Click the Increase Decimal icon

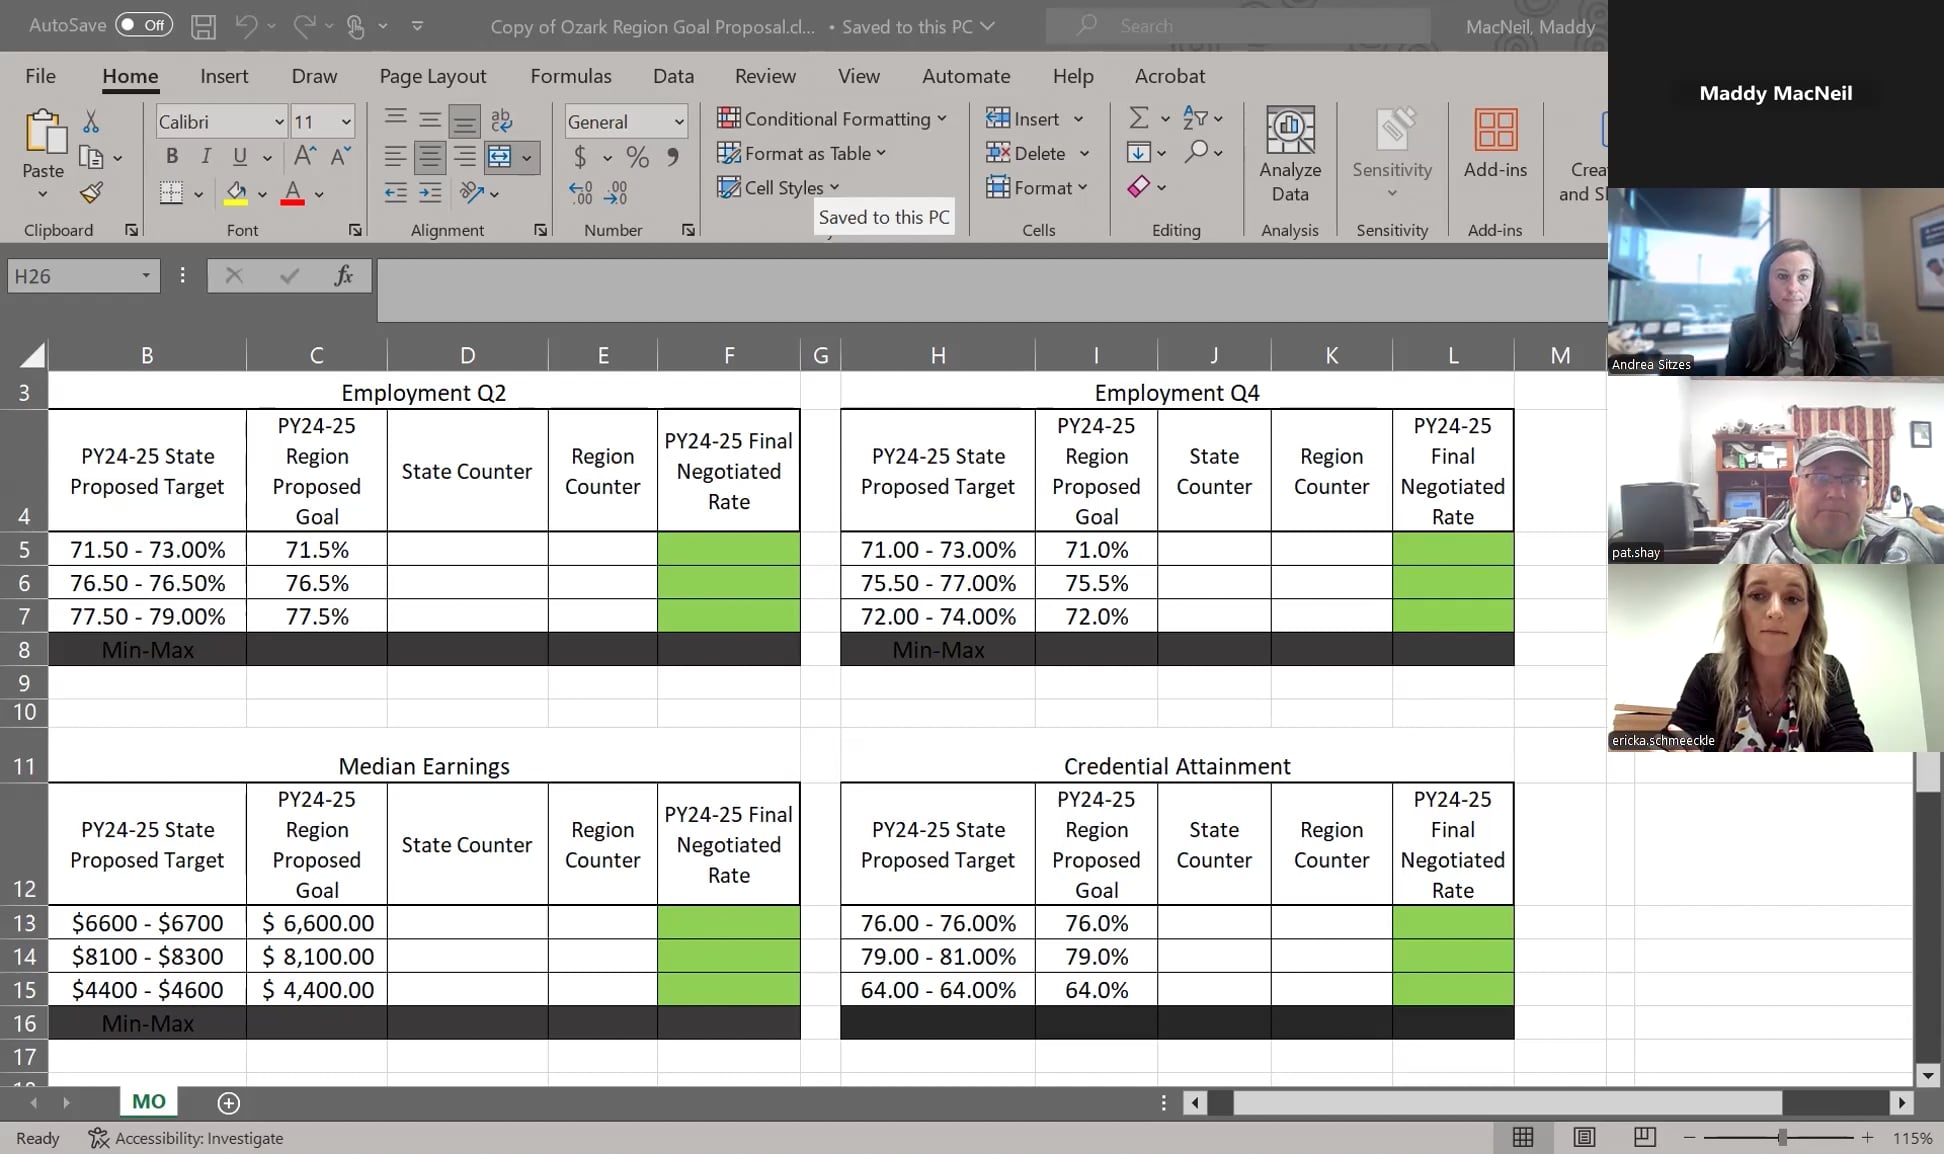point(580,193)
